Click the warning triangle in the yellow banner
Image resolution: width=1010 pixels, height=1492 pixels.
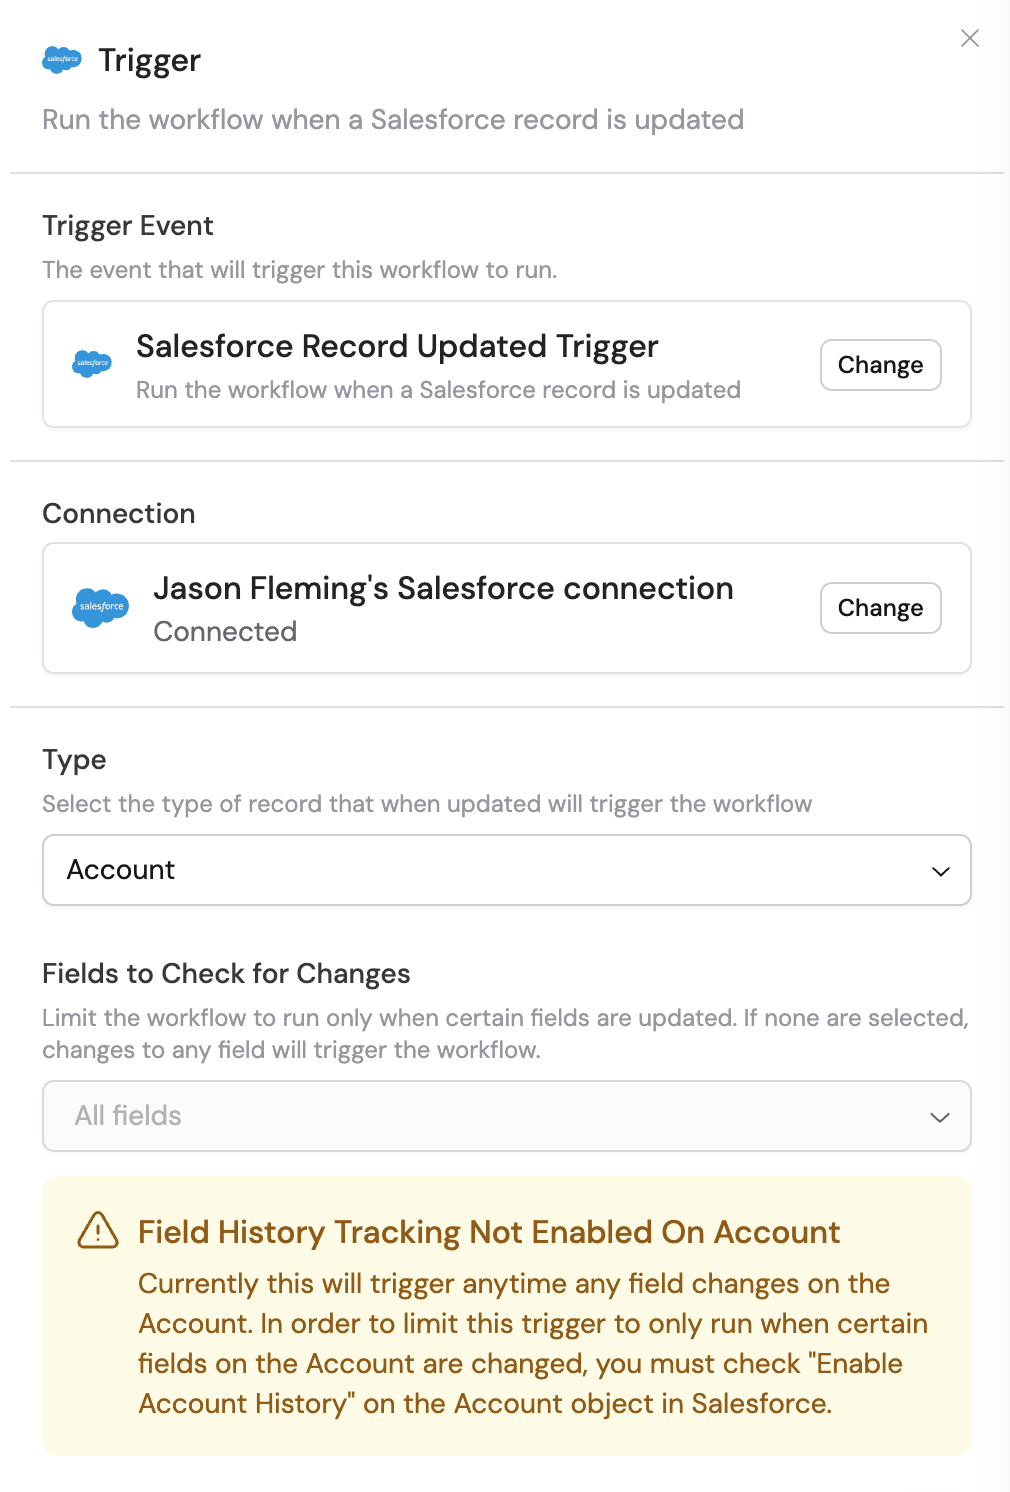[x=99, y=1233]
